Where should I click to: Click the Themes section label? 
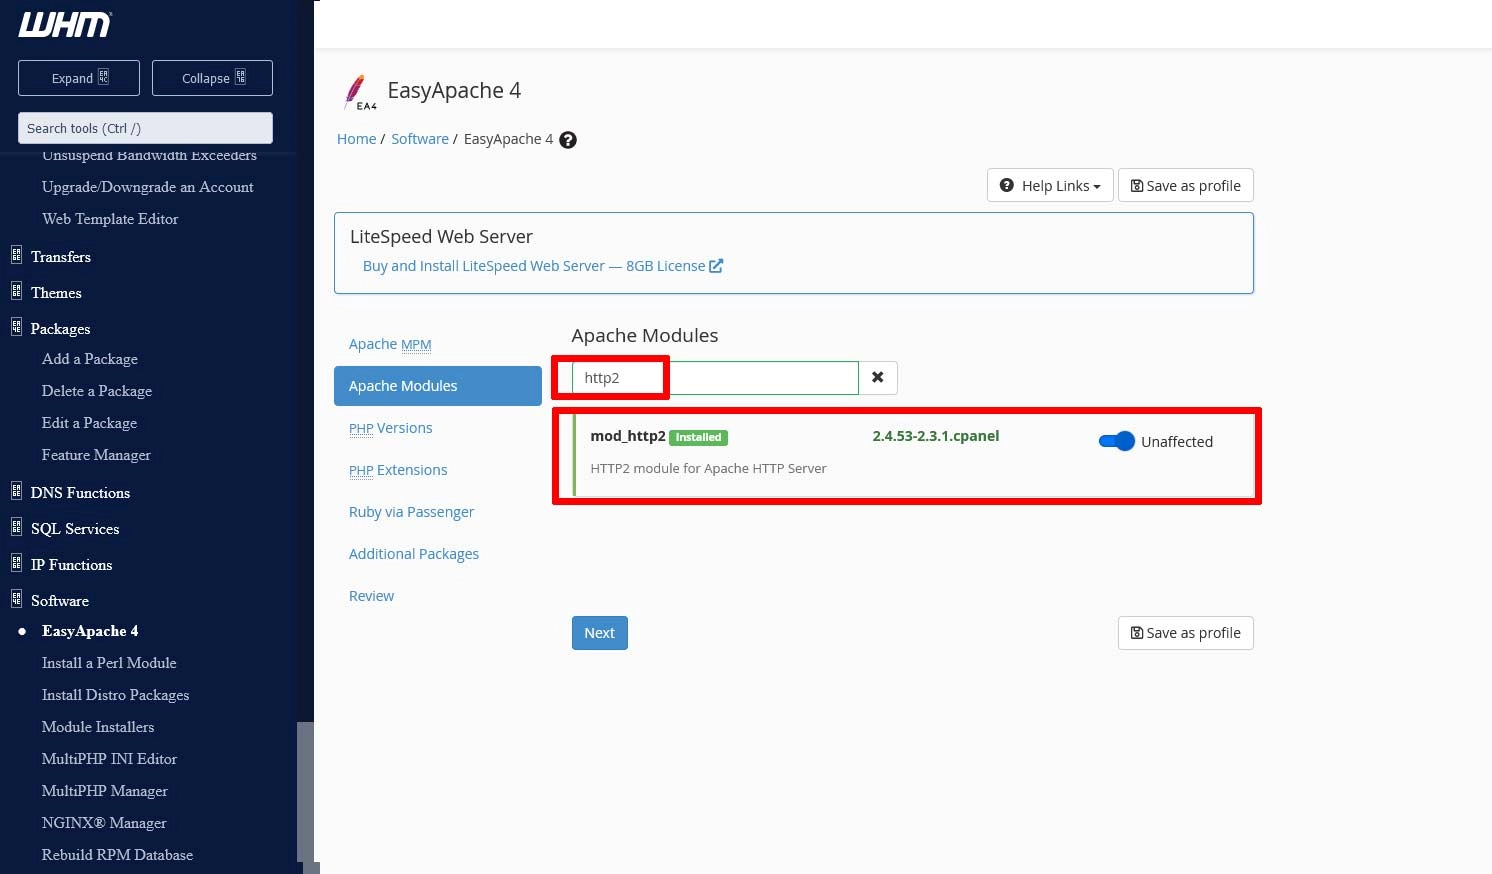pyautogui.click(x=56, y=293)
